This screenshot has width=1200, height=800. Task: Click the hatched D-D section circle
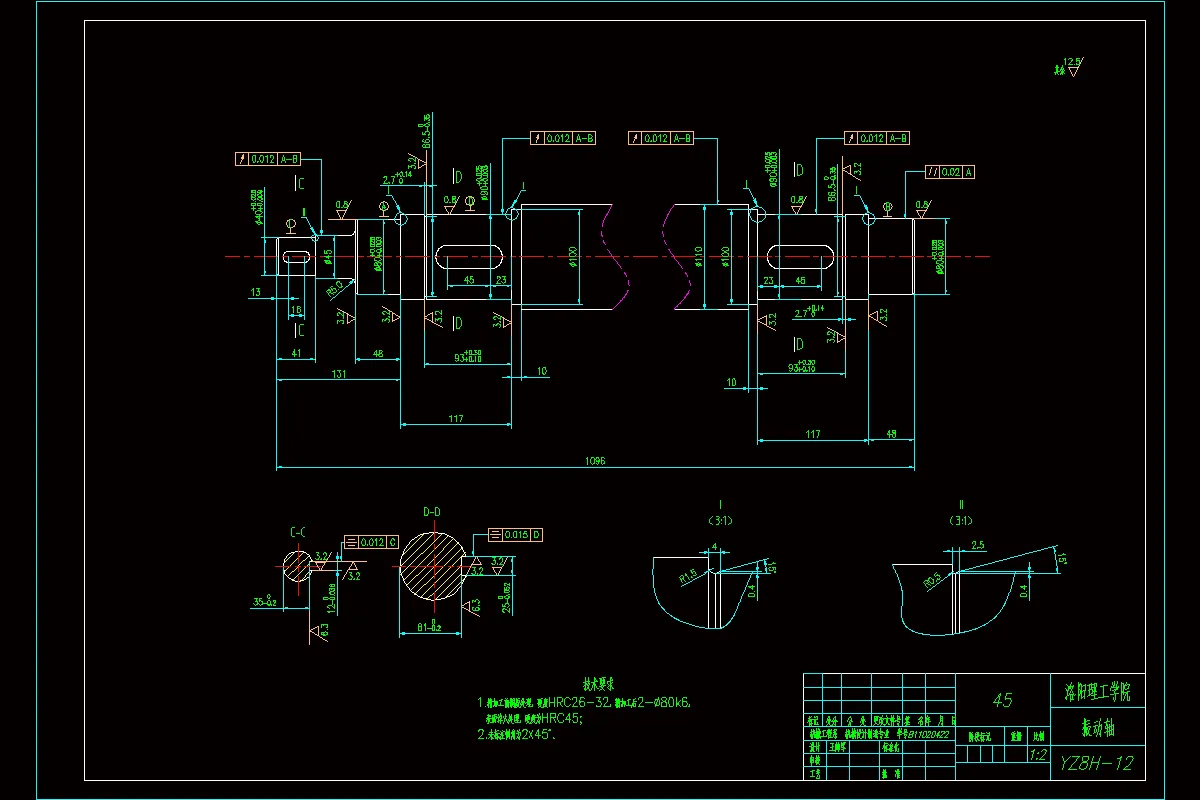pyautogui.click(x=432, y=565)
